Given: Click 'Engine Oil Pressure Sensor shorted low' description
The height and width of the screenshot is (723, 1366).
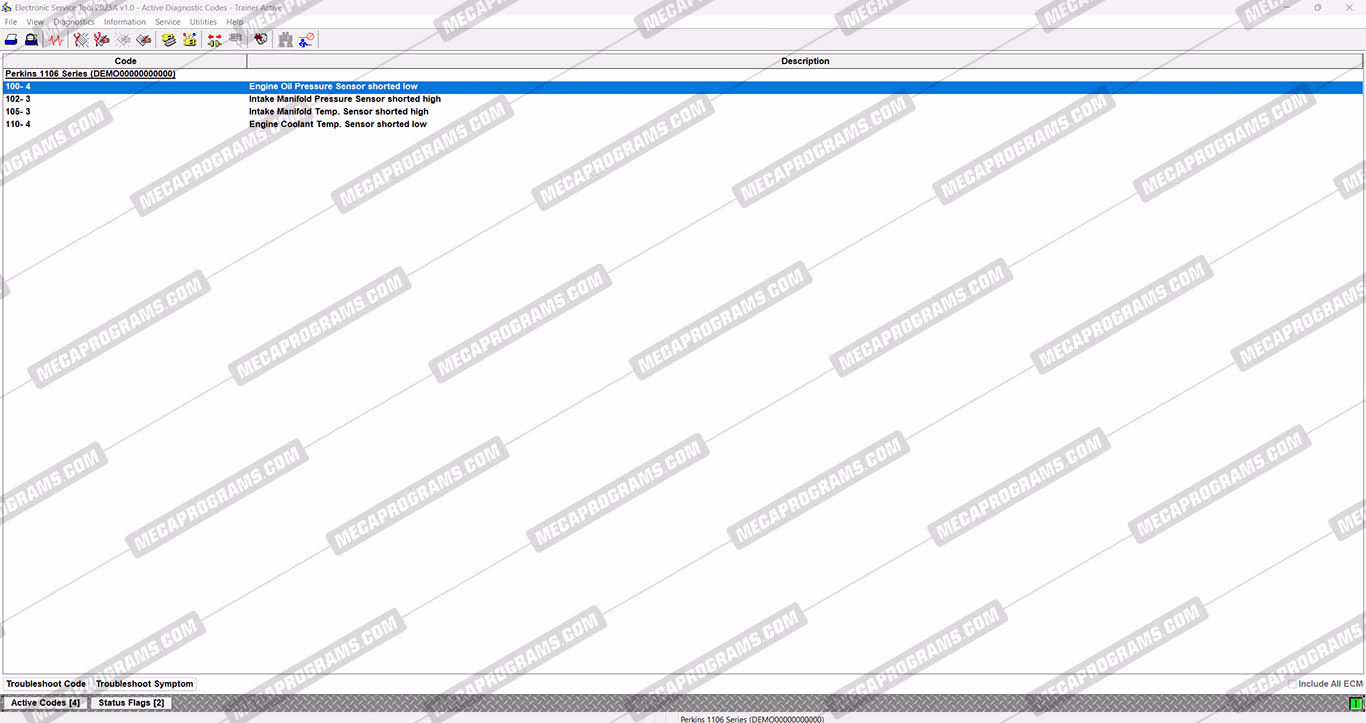Looking at the screenshot, I should (333, 87).
